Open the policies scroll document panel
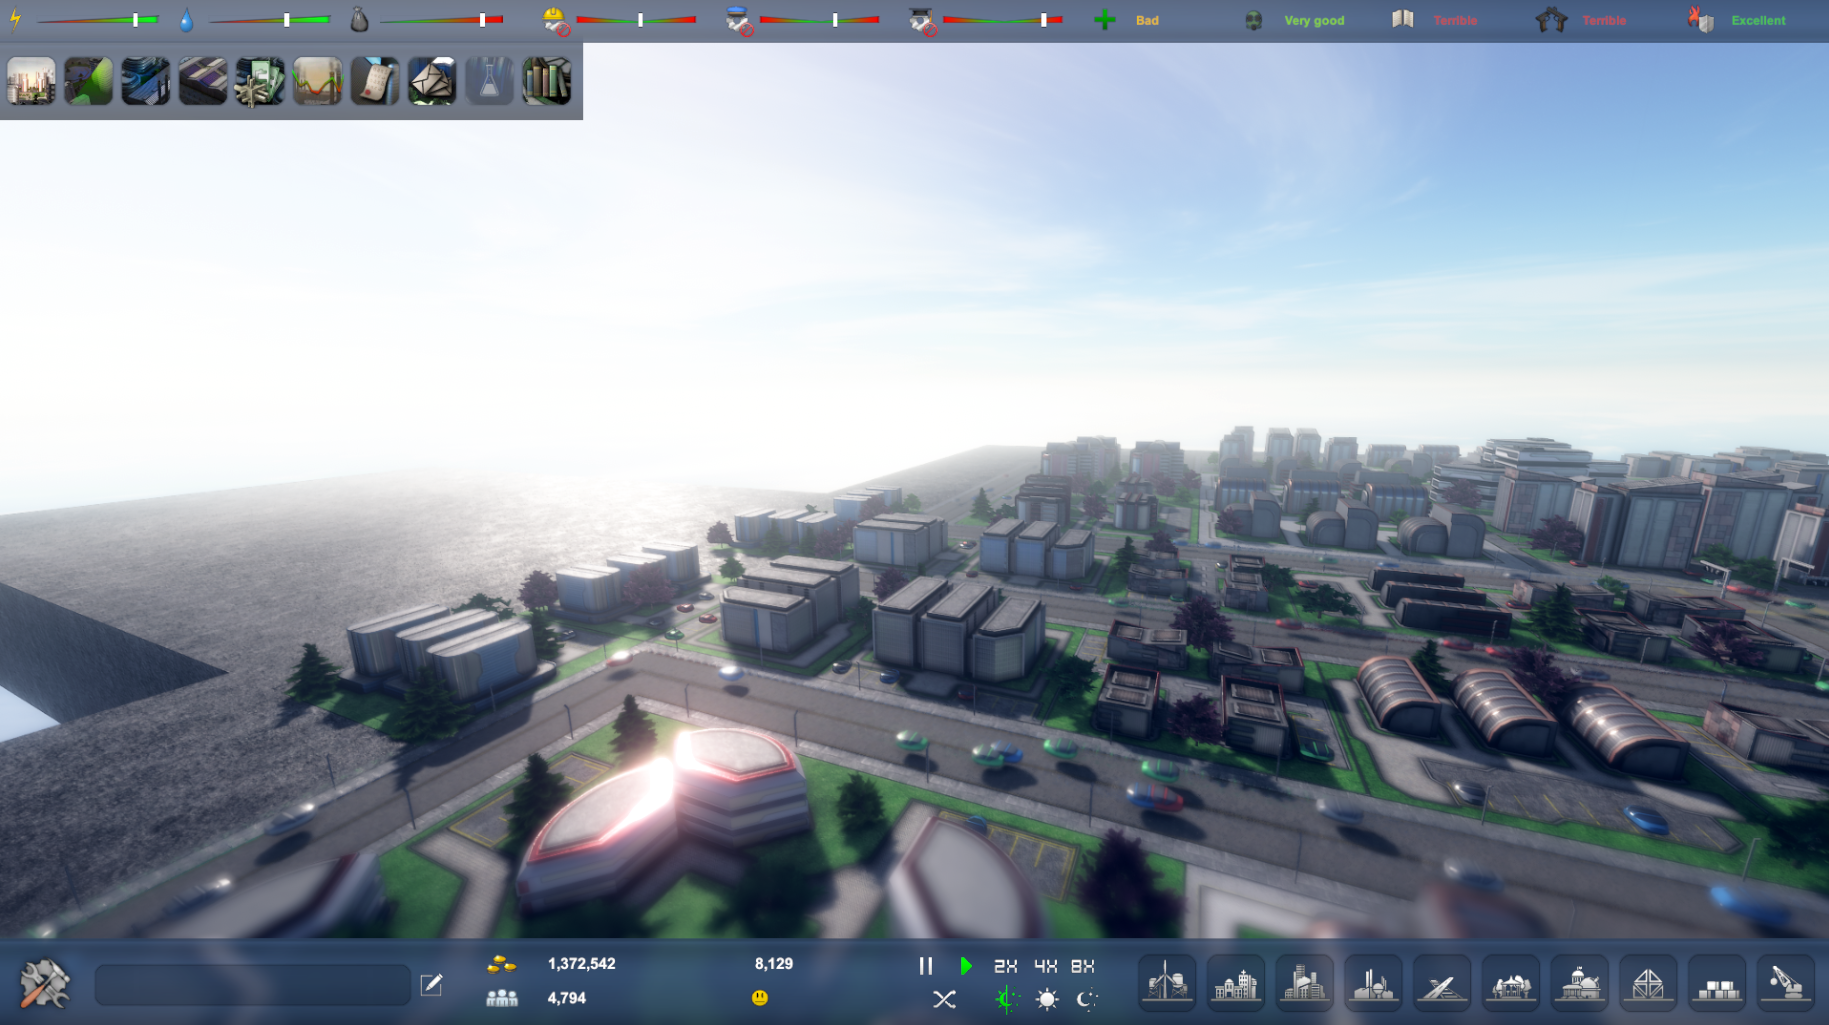 point(375,81)
